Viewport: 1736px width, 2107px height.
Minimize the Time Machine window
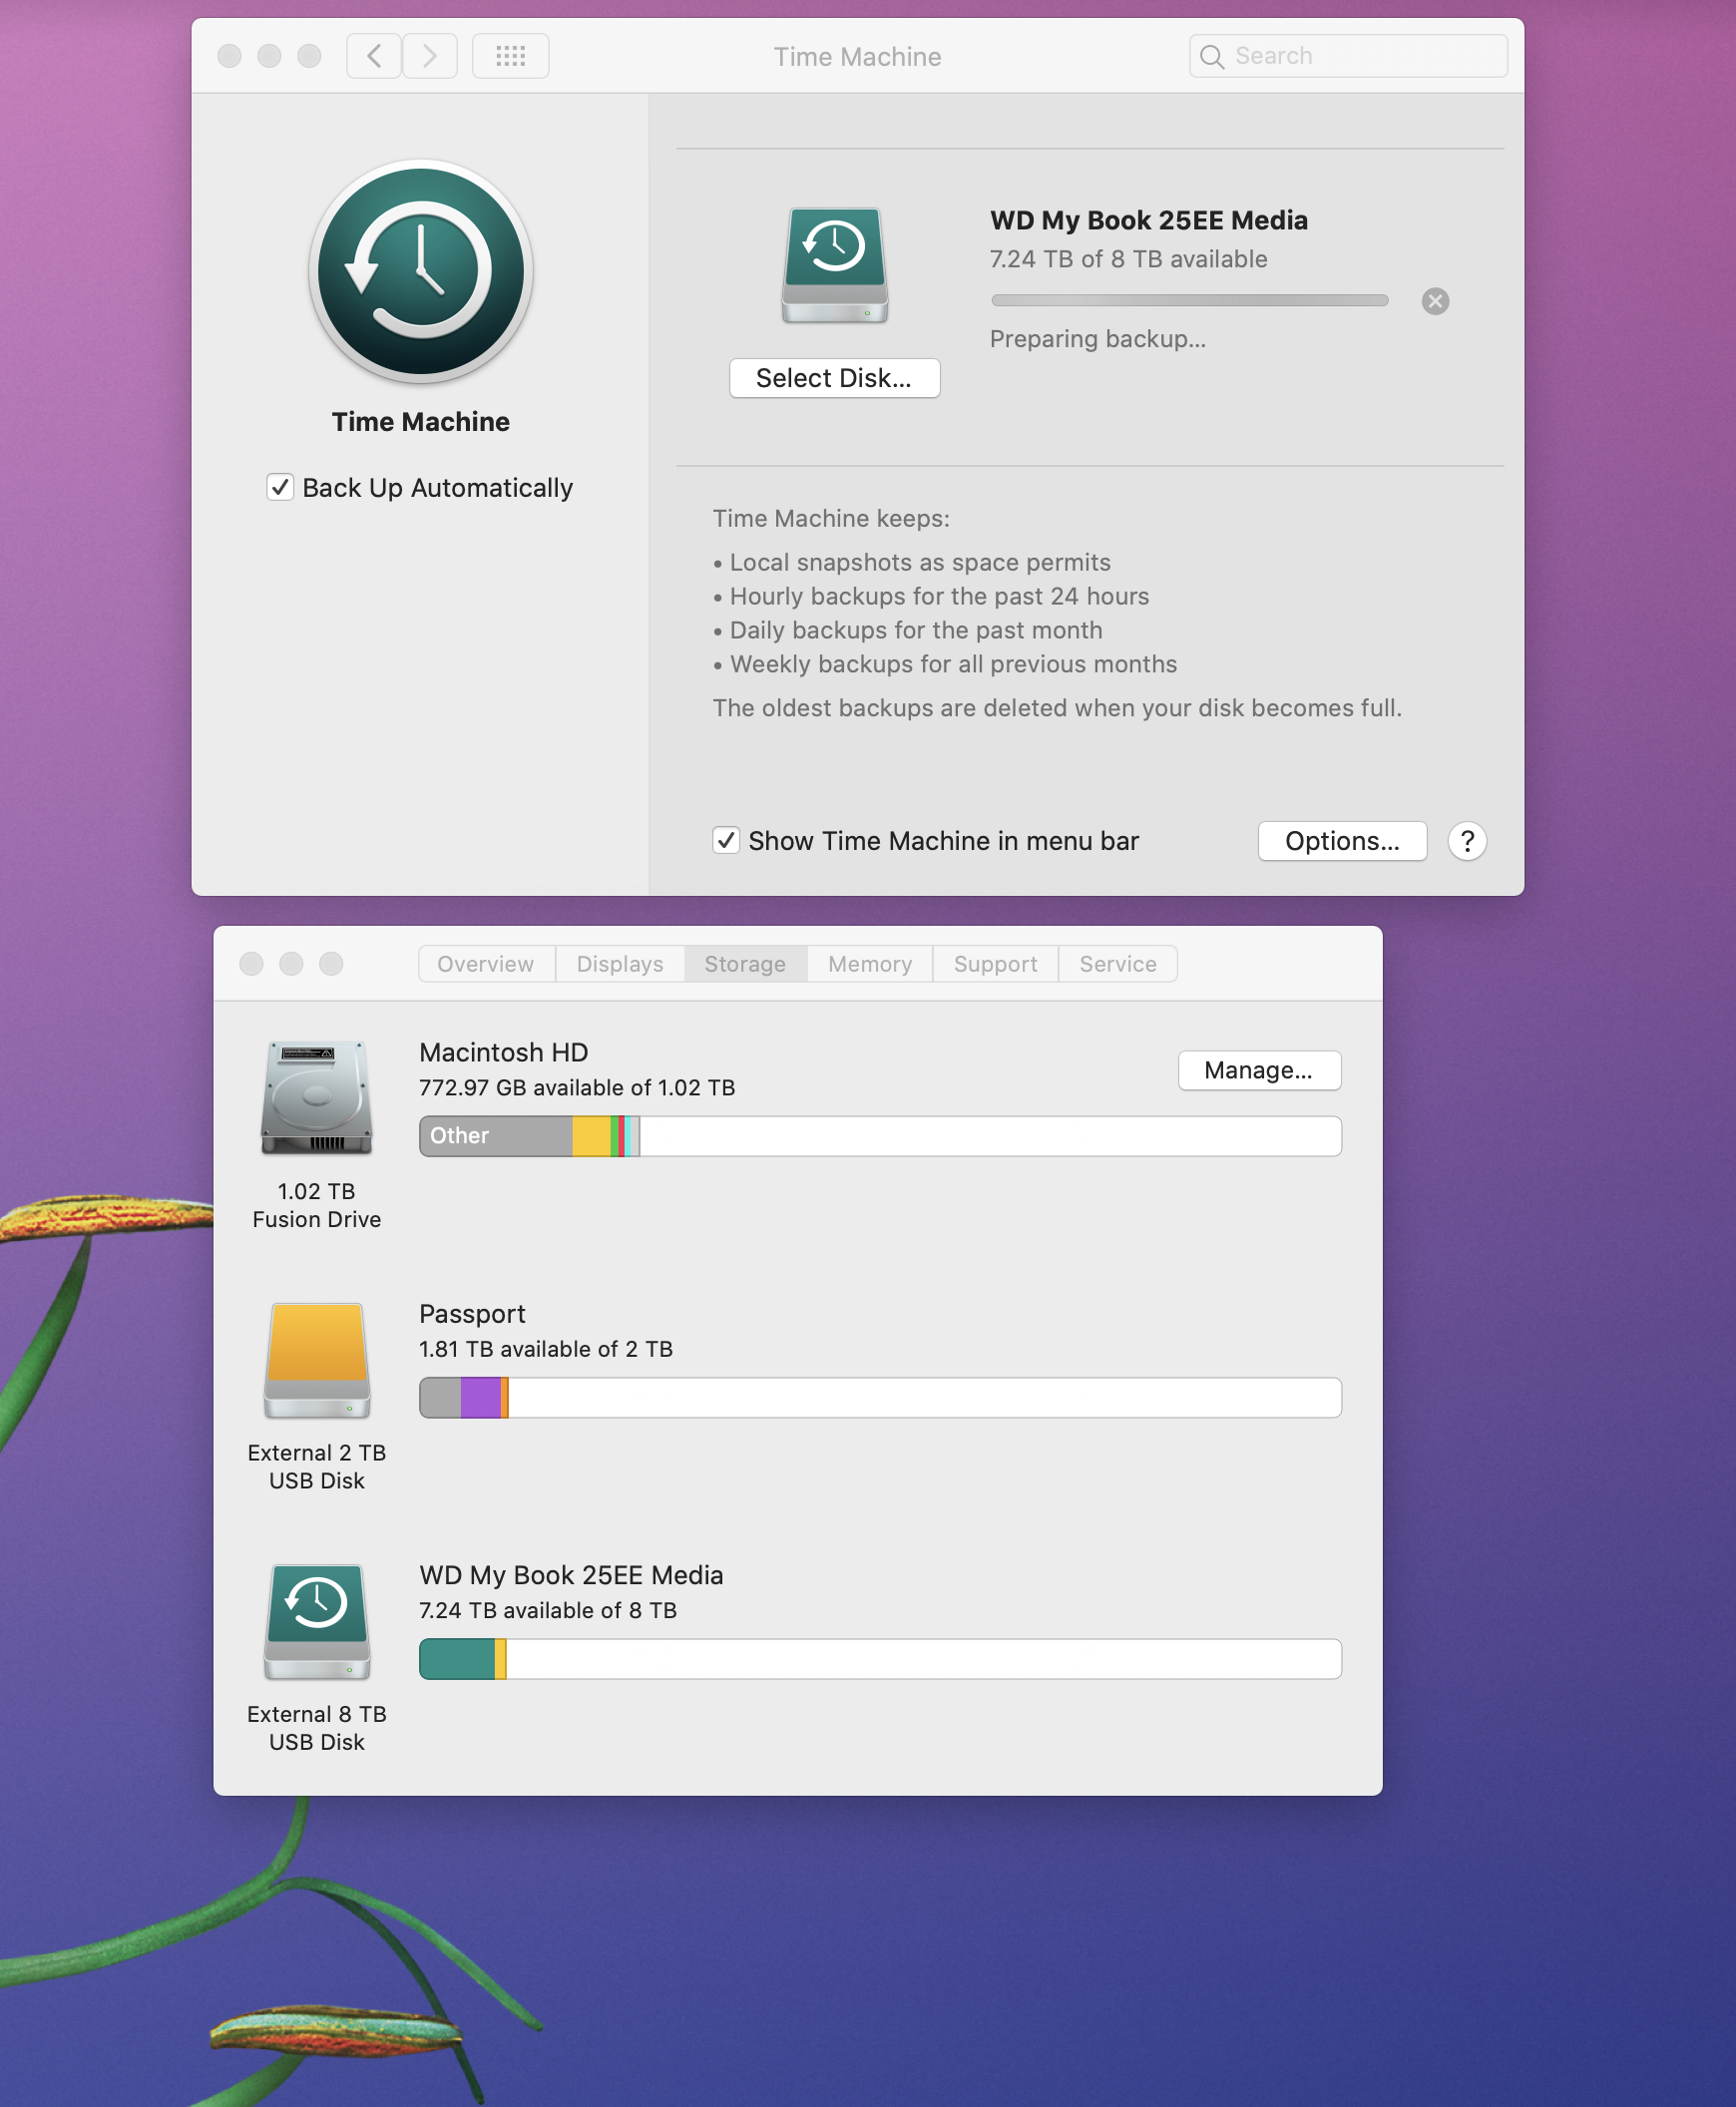[x=269, y=56]
